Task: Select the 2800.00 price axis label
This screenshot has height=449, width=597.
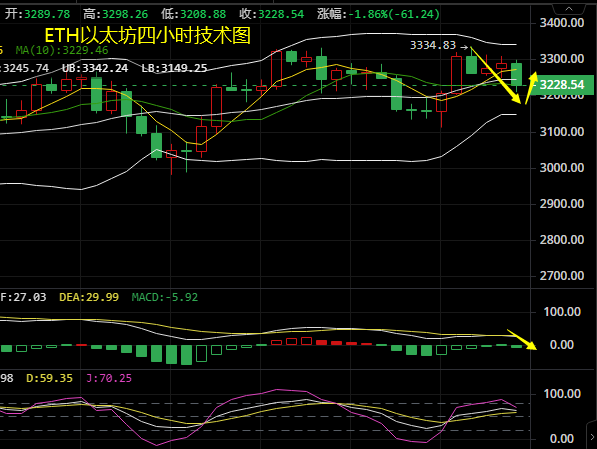Action: coord(562,240)
